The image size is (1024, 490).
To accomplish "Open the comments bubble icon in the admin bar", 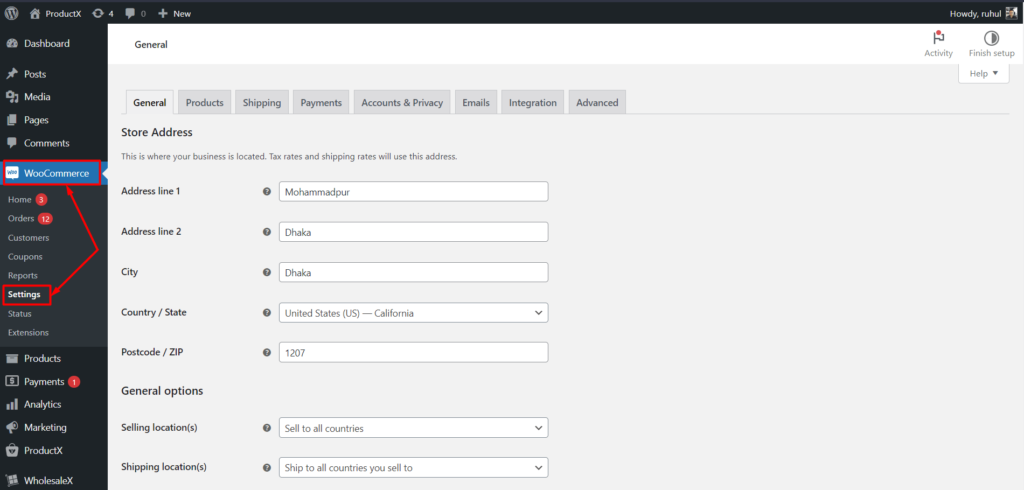I will click(131, 13).
